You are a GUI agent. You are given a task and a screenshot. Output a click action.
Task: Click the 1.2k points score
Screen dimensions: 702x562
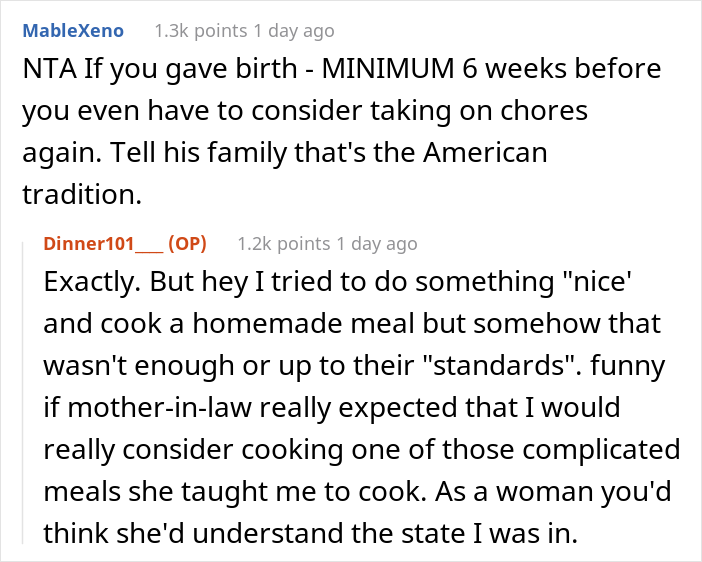[283, 244]
